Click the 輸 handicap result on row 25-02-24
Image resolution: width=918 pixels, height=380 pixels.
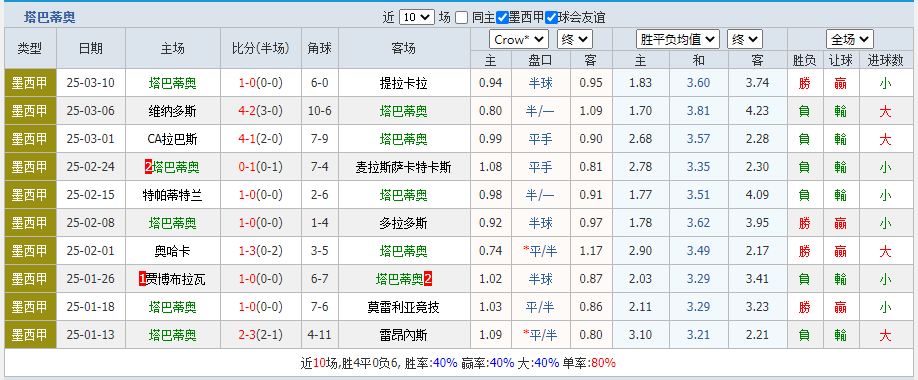[x=841, y=167]
